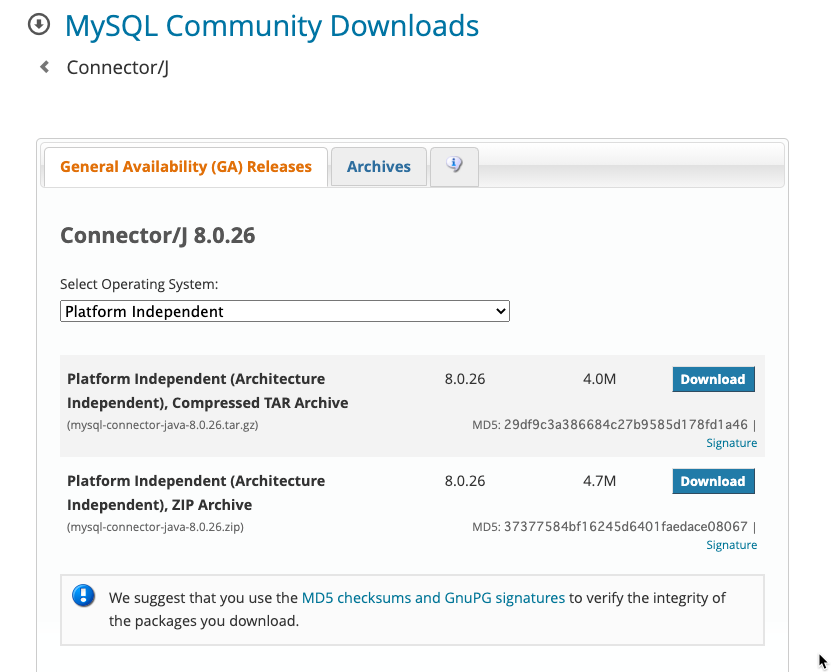This screenshot has height=672, width=837.
Task: Select the General Availability (GA) Releases tab
Action: [x=186, y=167]
